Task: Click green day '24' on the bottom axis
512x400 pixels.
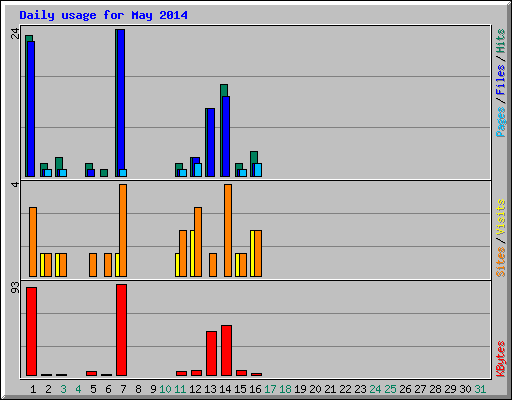Action: [x=375, y=389]
